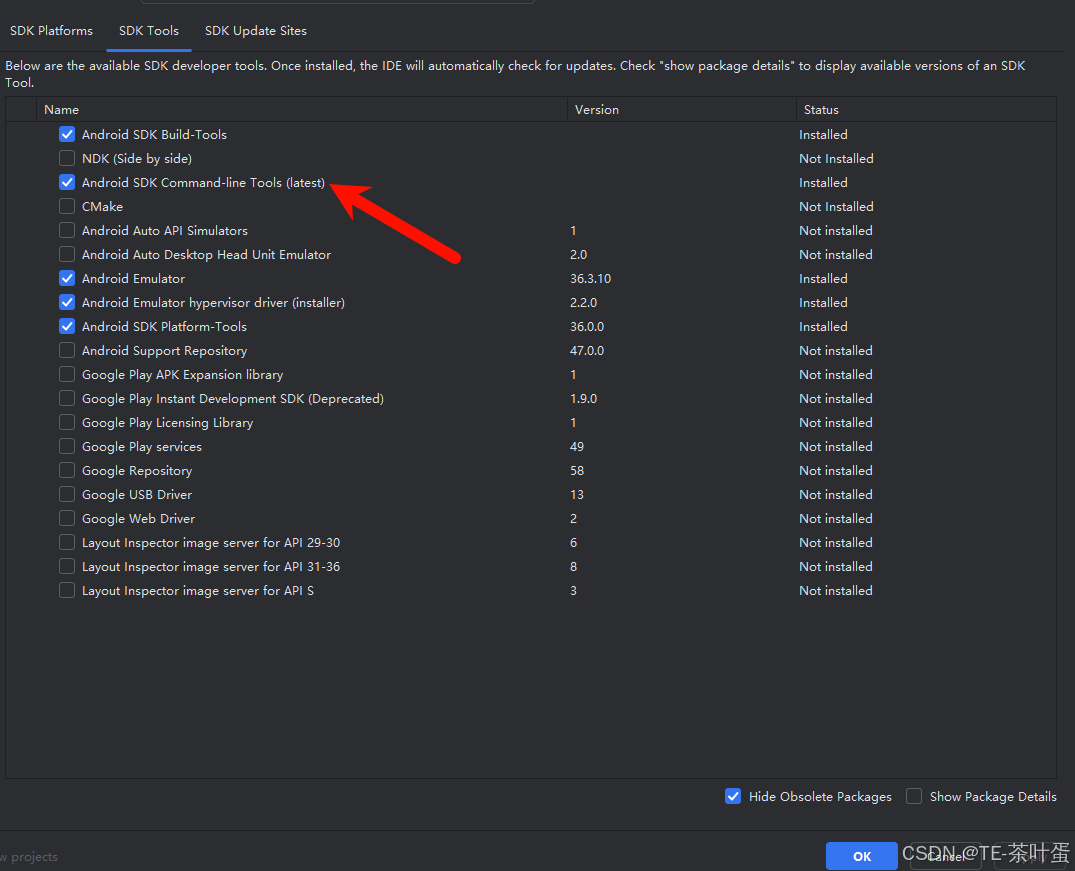Image resolution: width=1075 pixels, height=871 pixels.
Task: Select Android Emulator hypervisor driver (installer) label
Action: point(213,302)
